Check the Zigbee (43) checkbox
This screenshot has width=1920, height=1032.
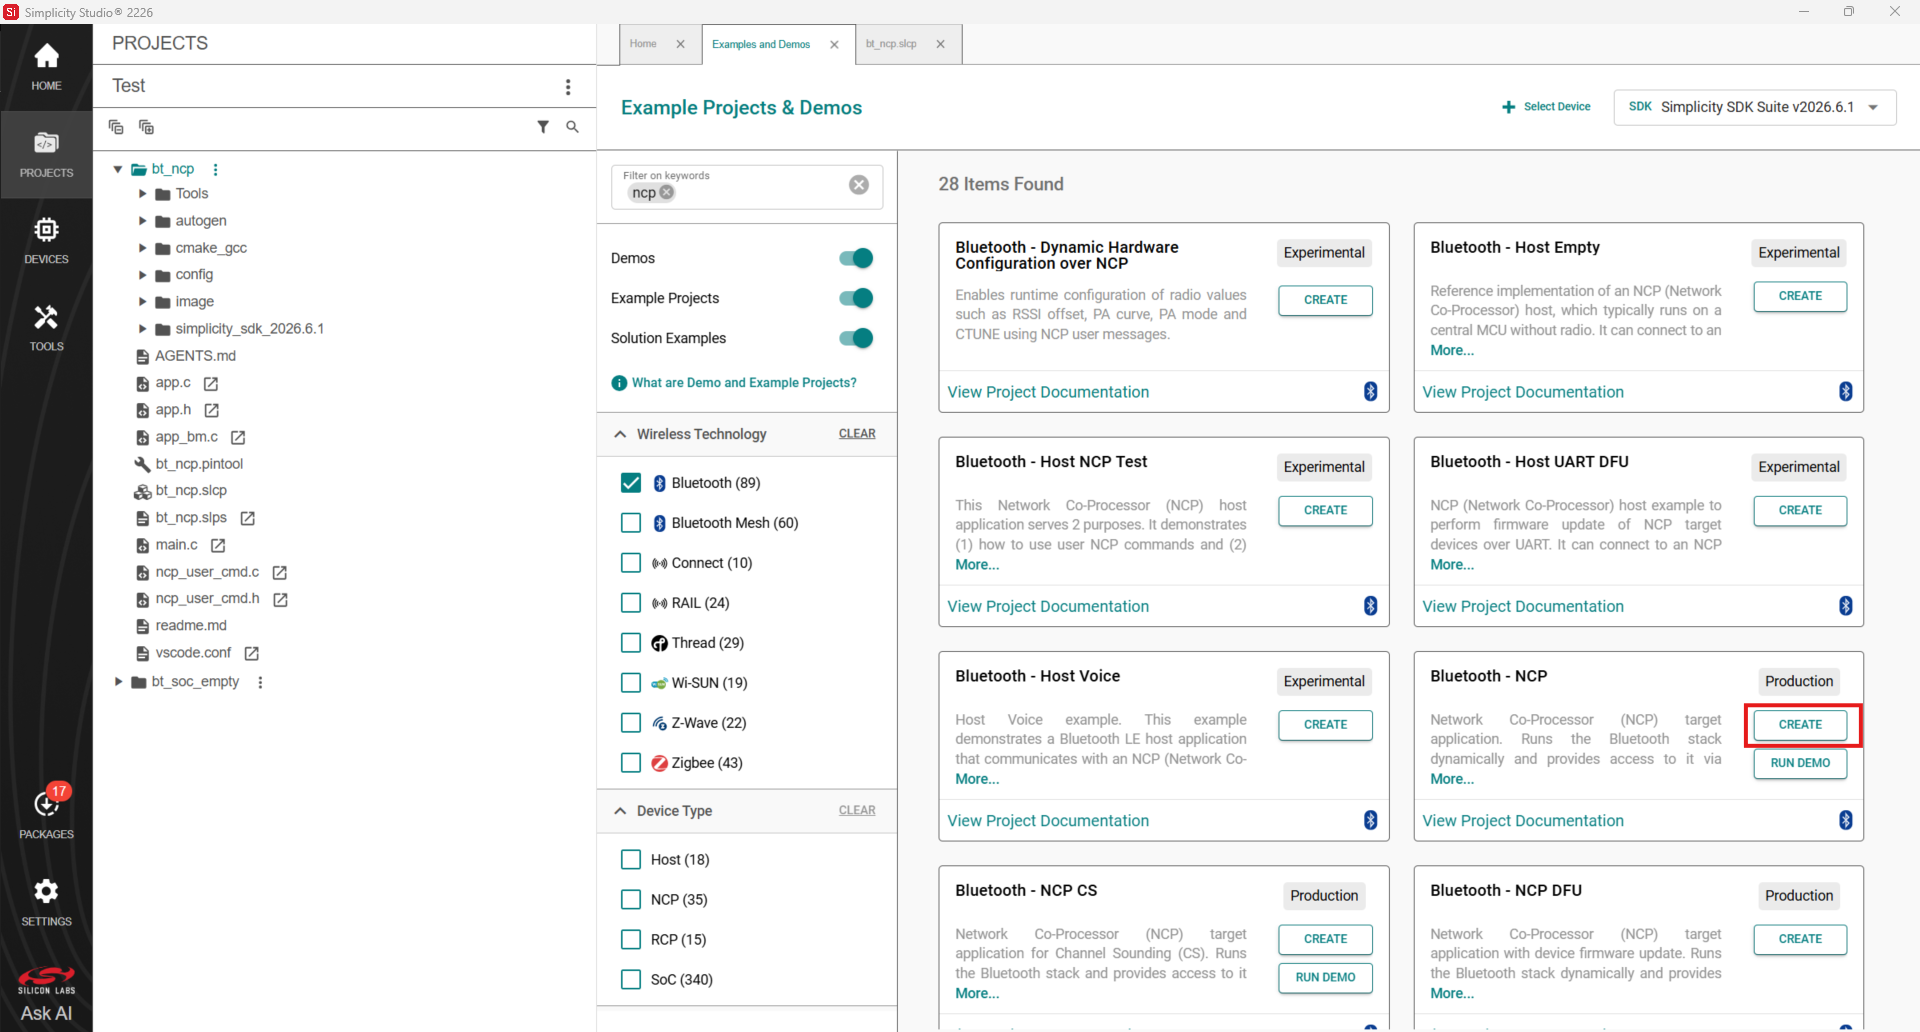click(x=631, y=763)
